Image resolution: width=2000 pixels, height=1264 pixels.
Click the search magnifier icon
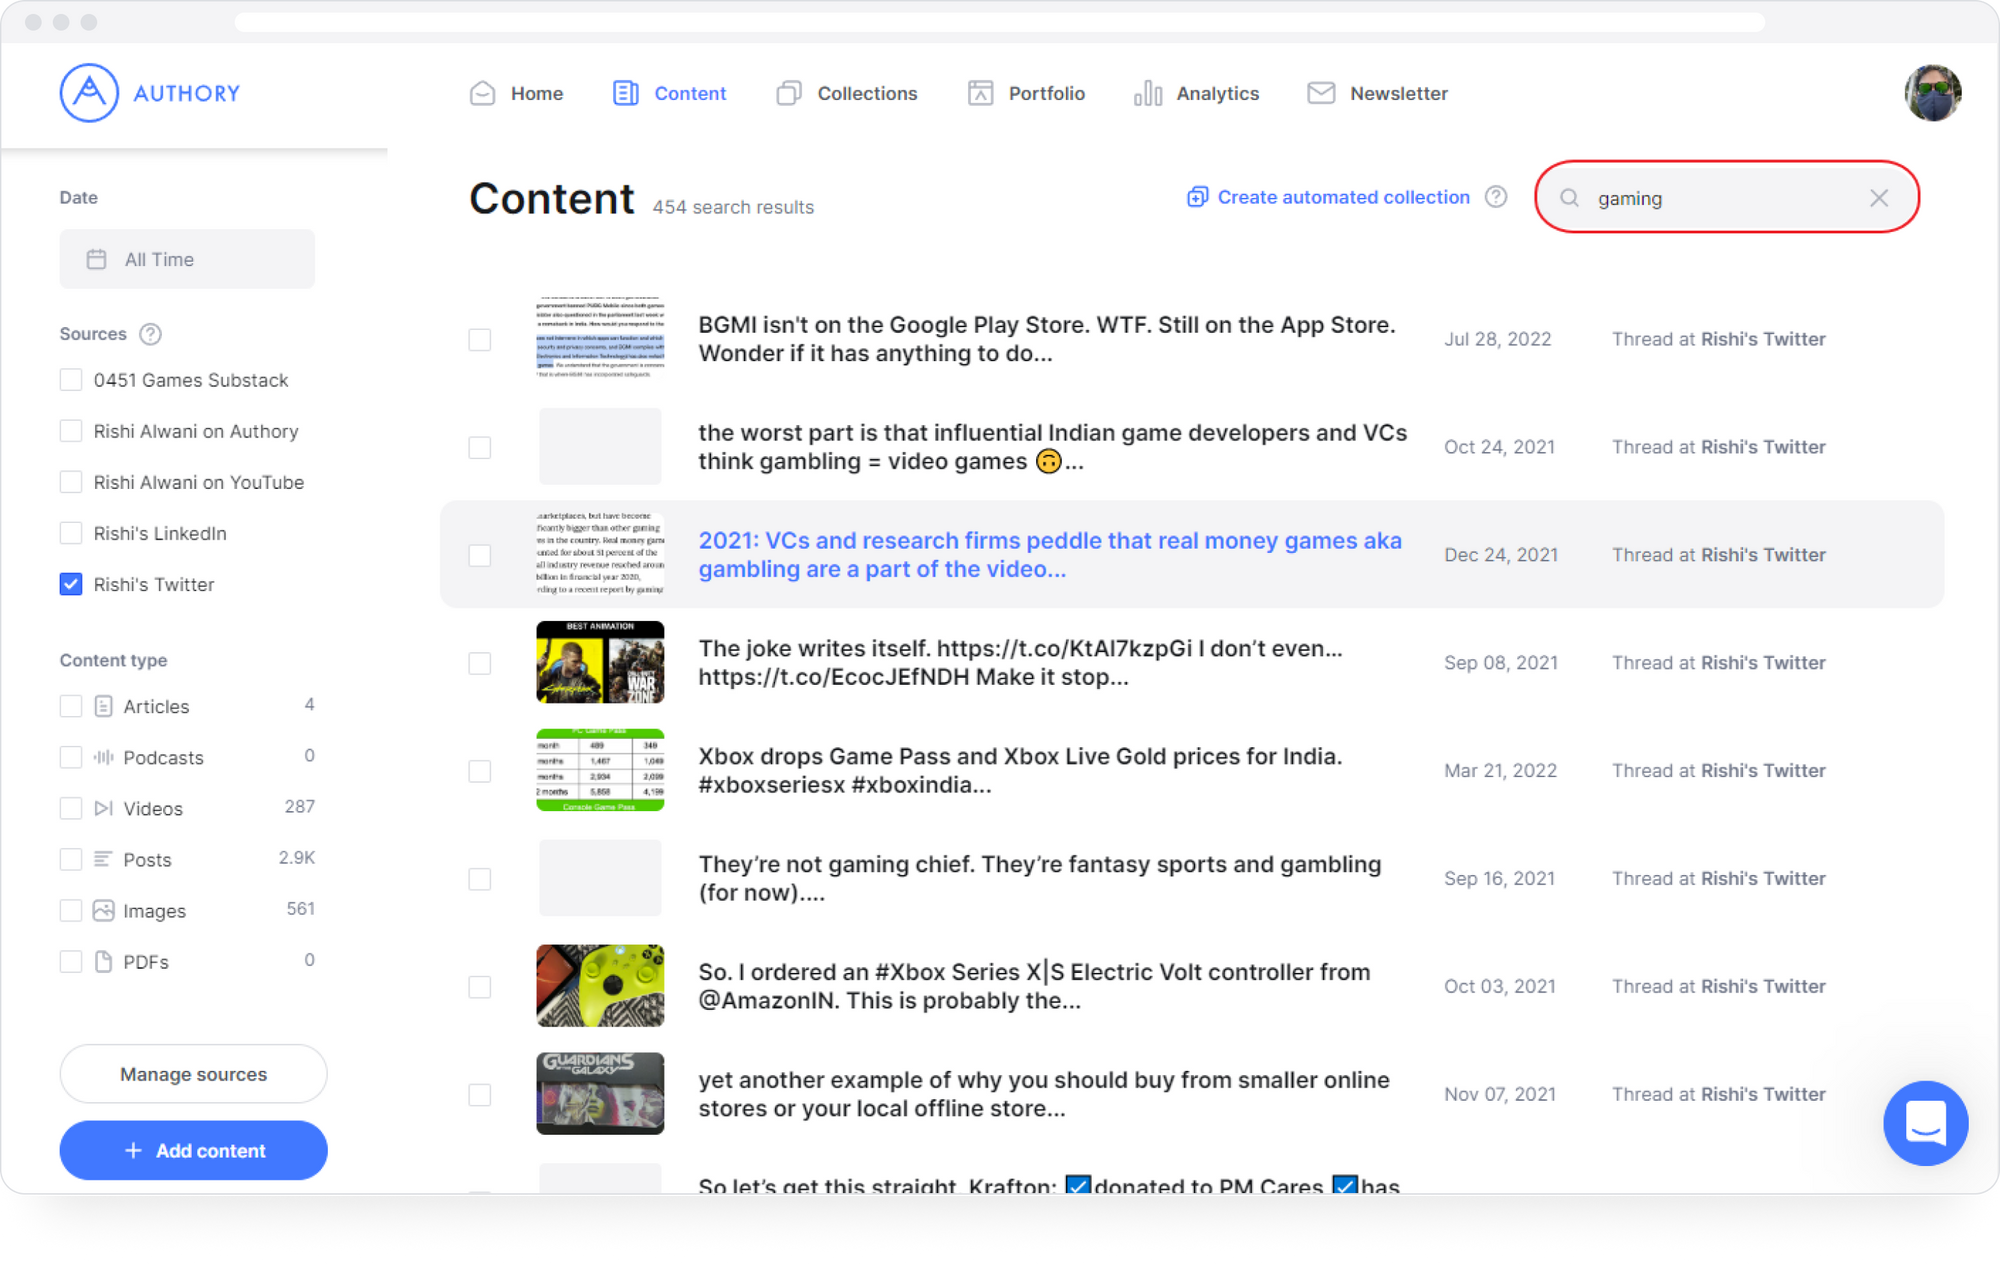tap(1569, 198)
